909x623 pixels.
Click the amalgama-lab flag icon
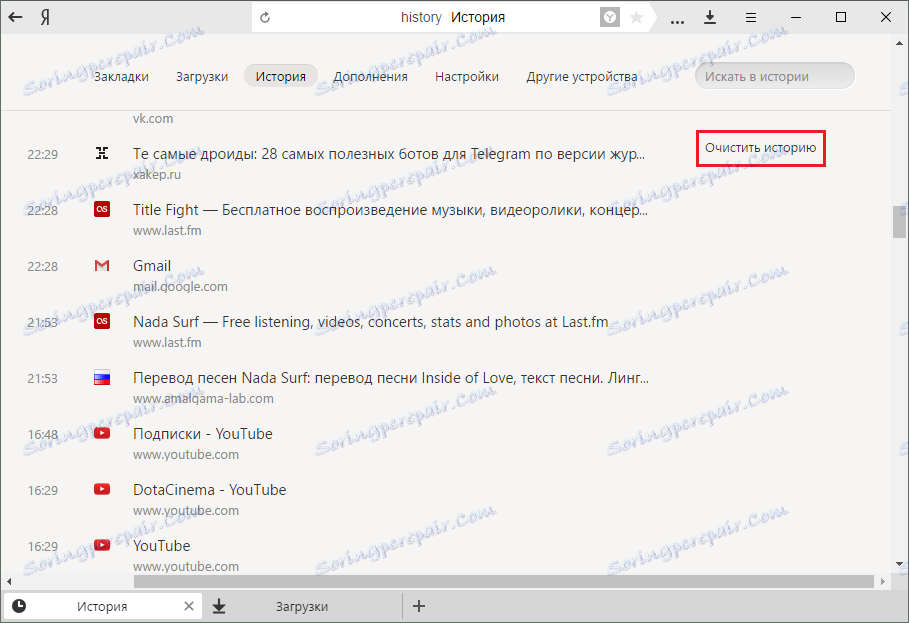(x=102, y=378)
